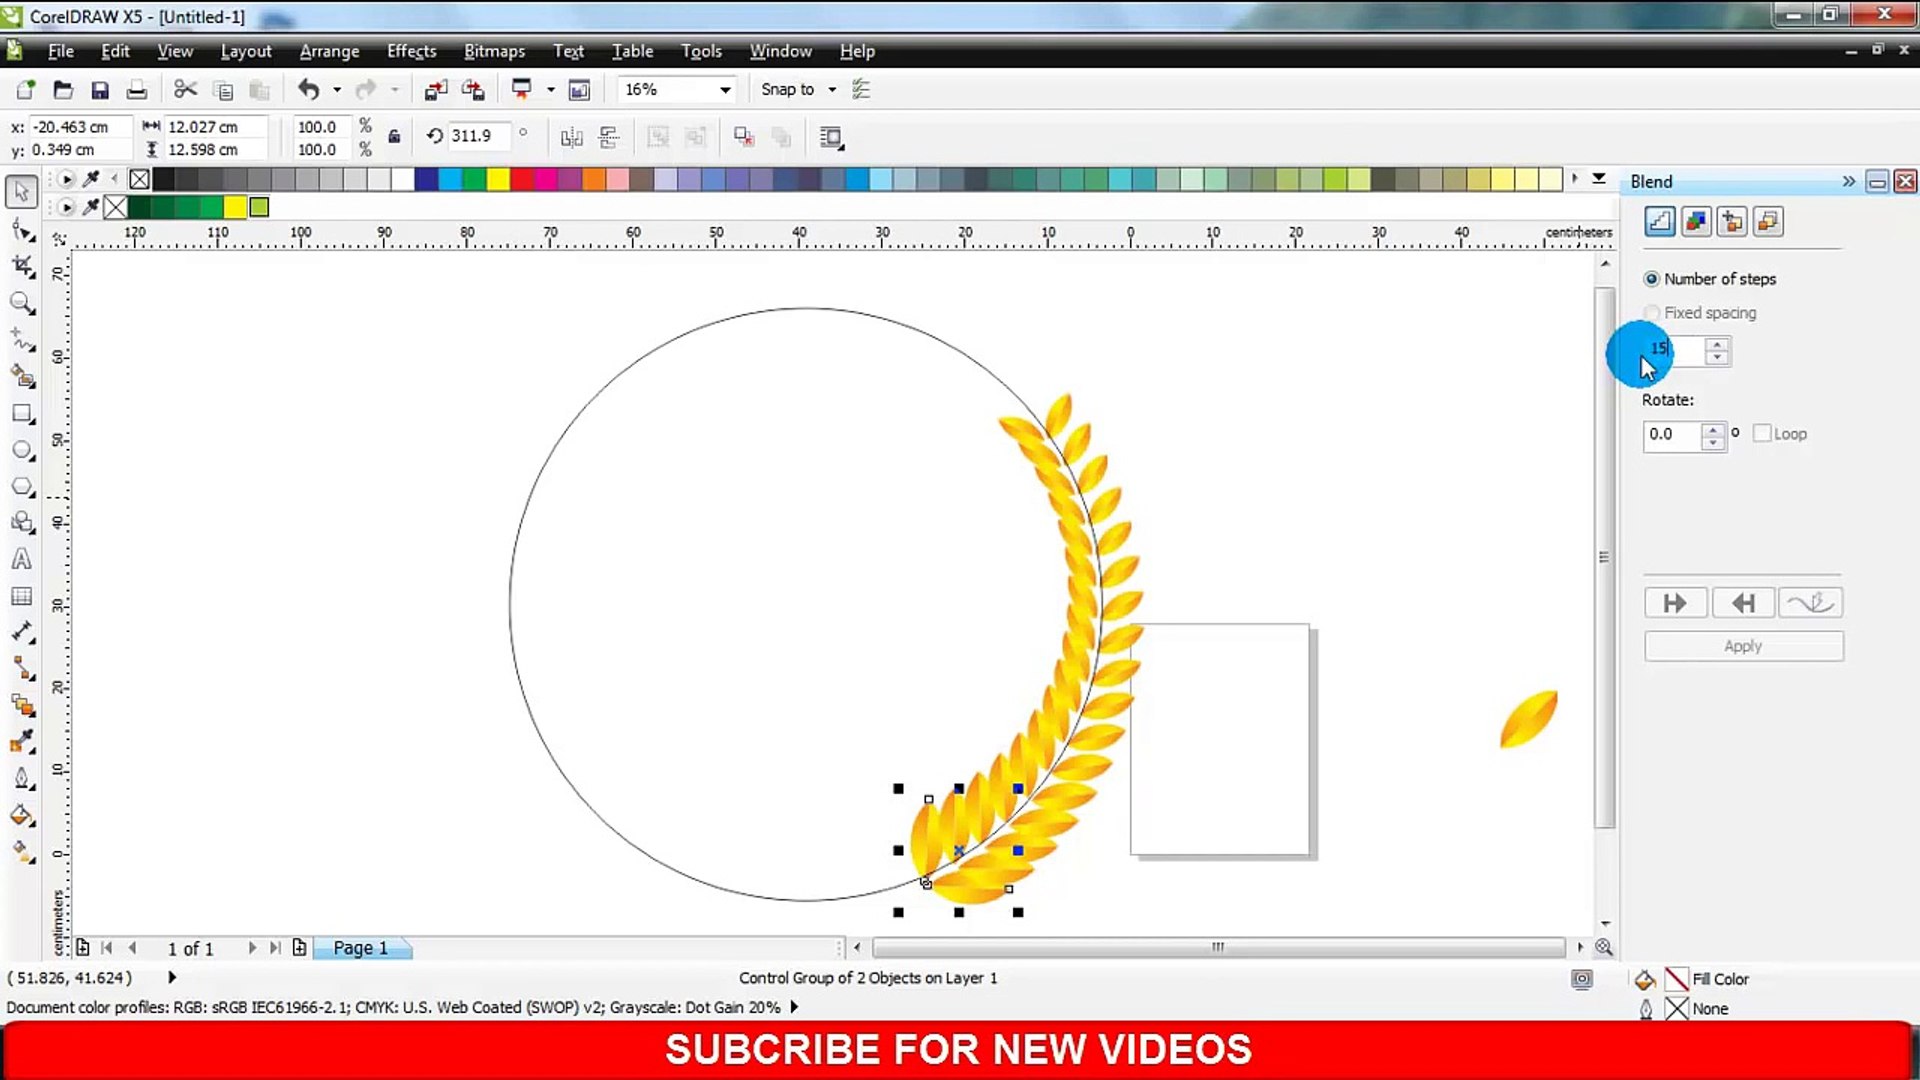Click the Blend direction straight icon
Image resolution: width=1920 pixels, height=1080 pixels.
[1675, 603]
